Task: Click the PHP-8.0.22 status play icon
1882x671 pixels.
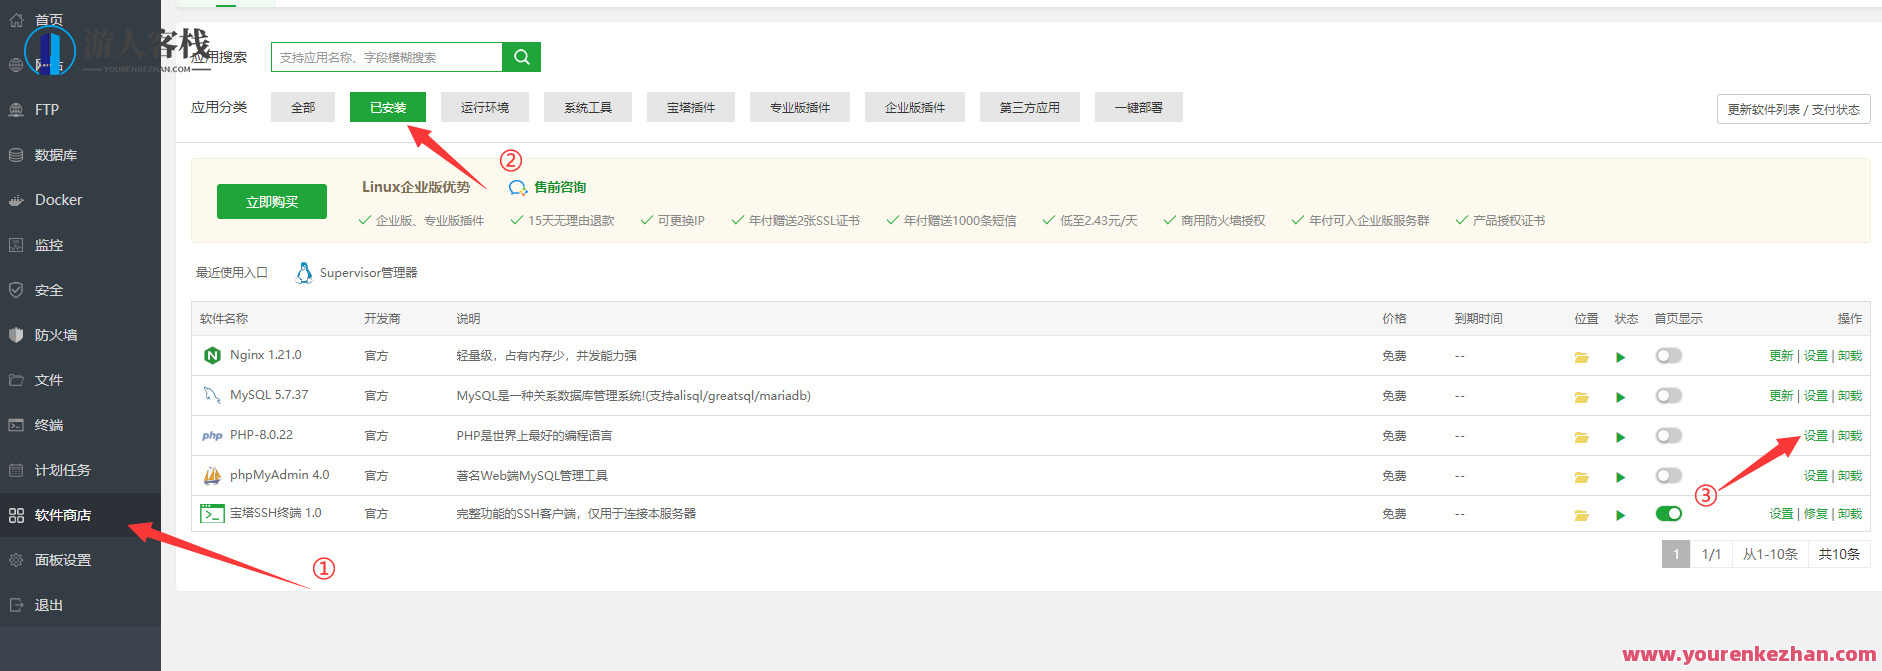Action: (1620, 437)
